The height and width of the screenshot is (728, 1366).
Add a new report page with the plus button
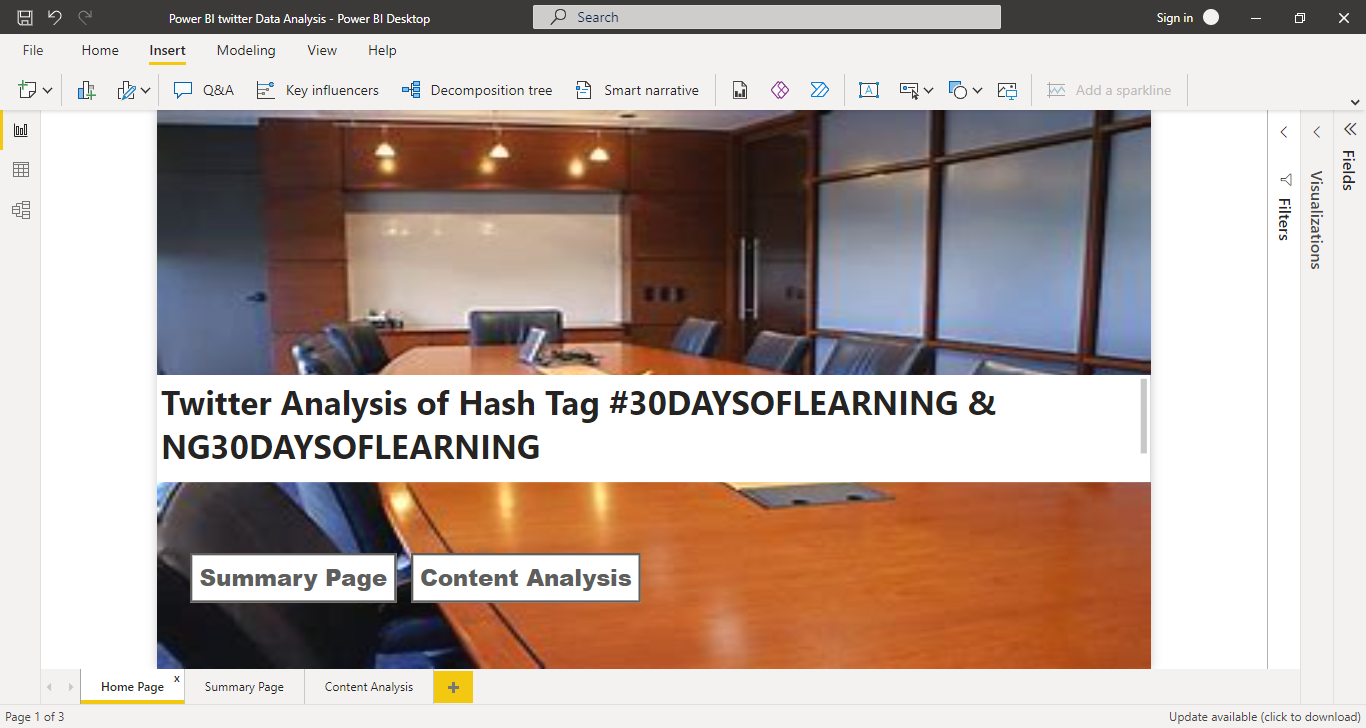click(453, 687)
